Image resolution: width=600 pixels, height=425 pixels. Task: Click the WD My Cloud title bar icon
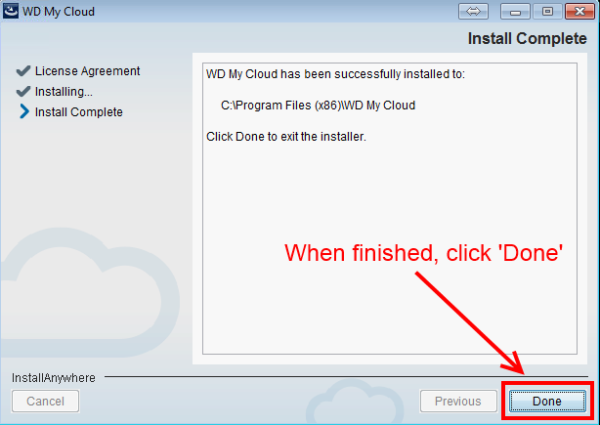coord(11,11)
